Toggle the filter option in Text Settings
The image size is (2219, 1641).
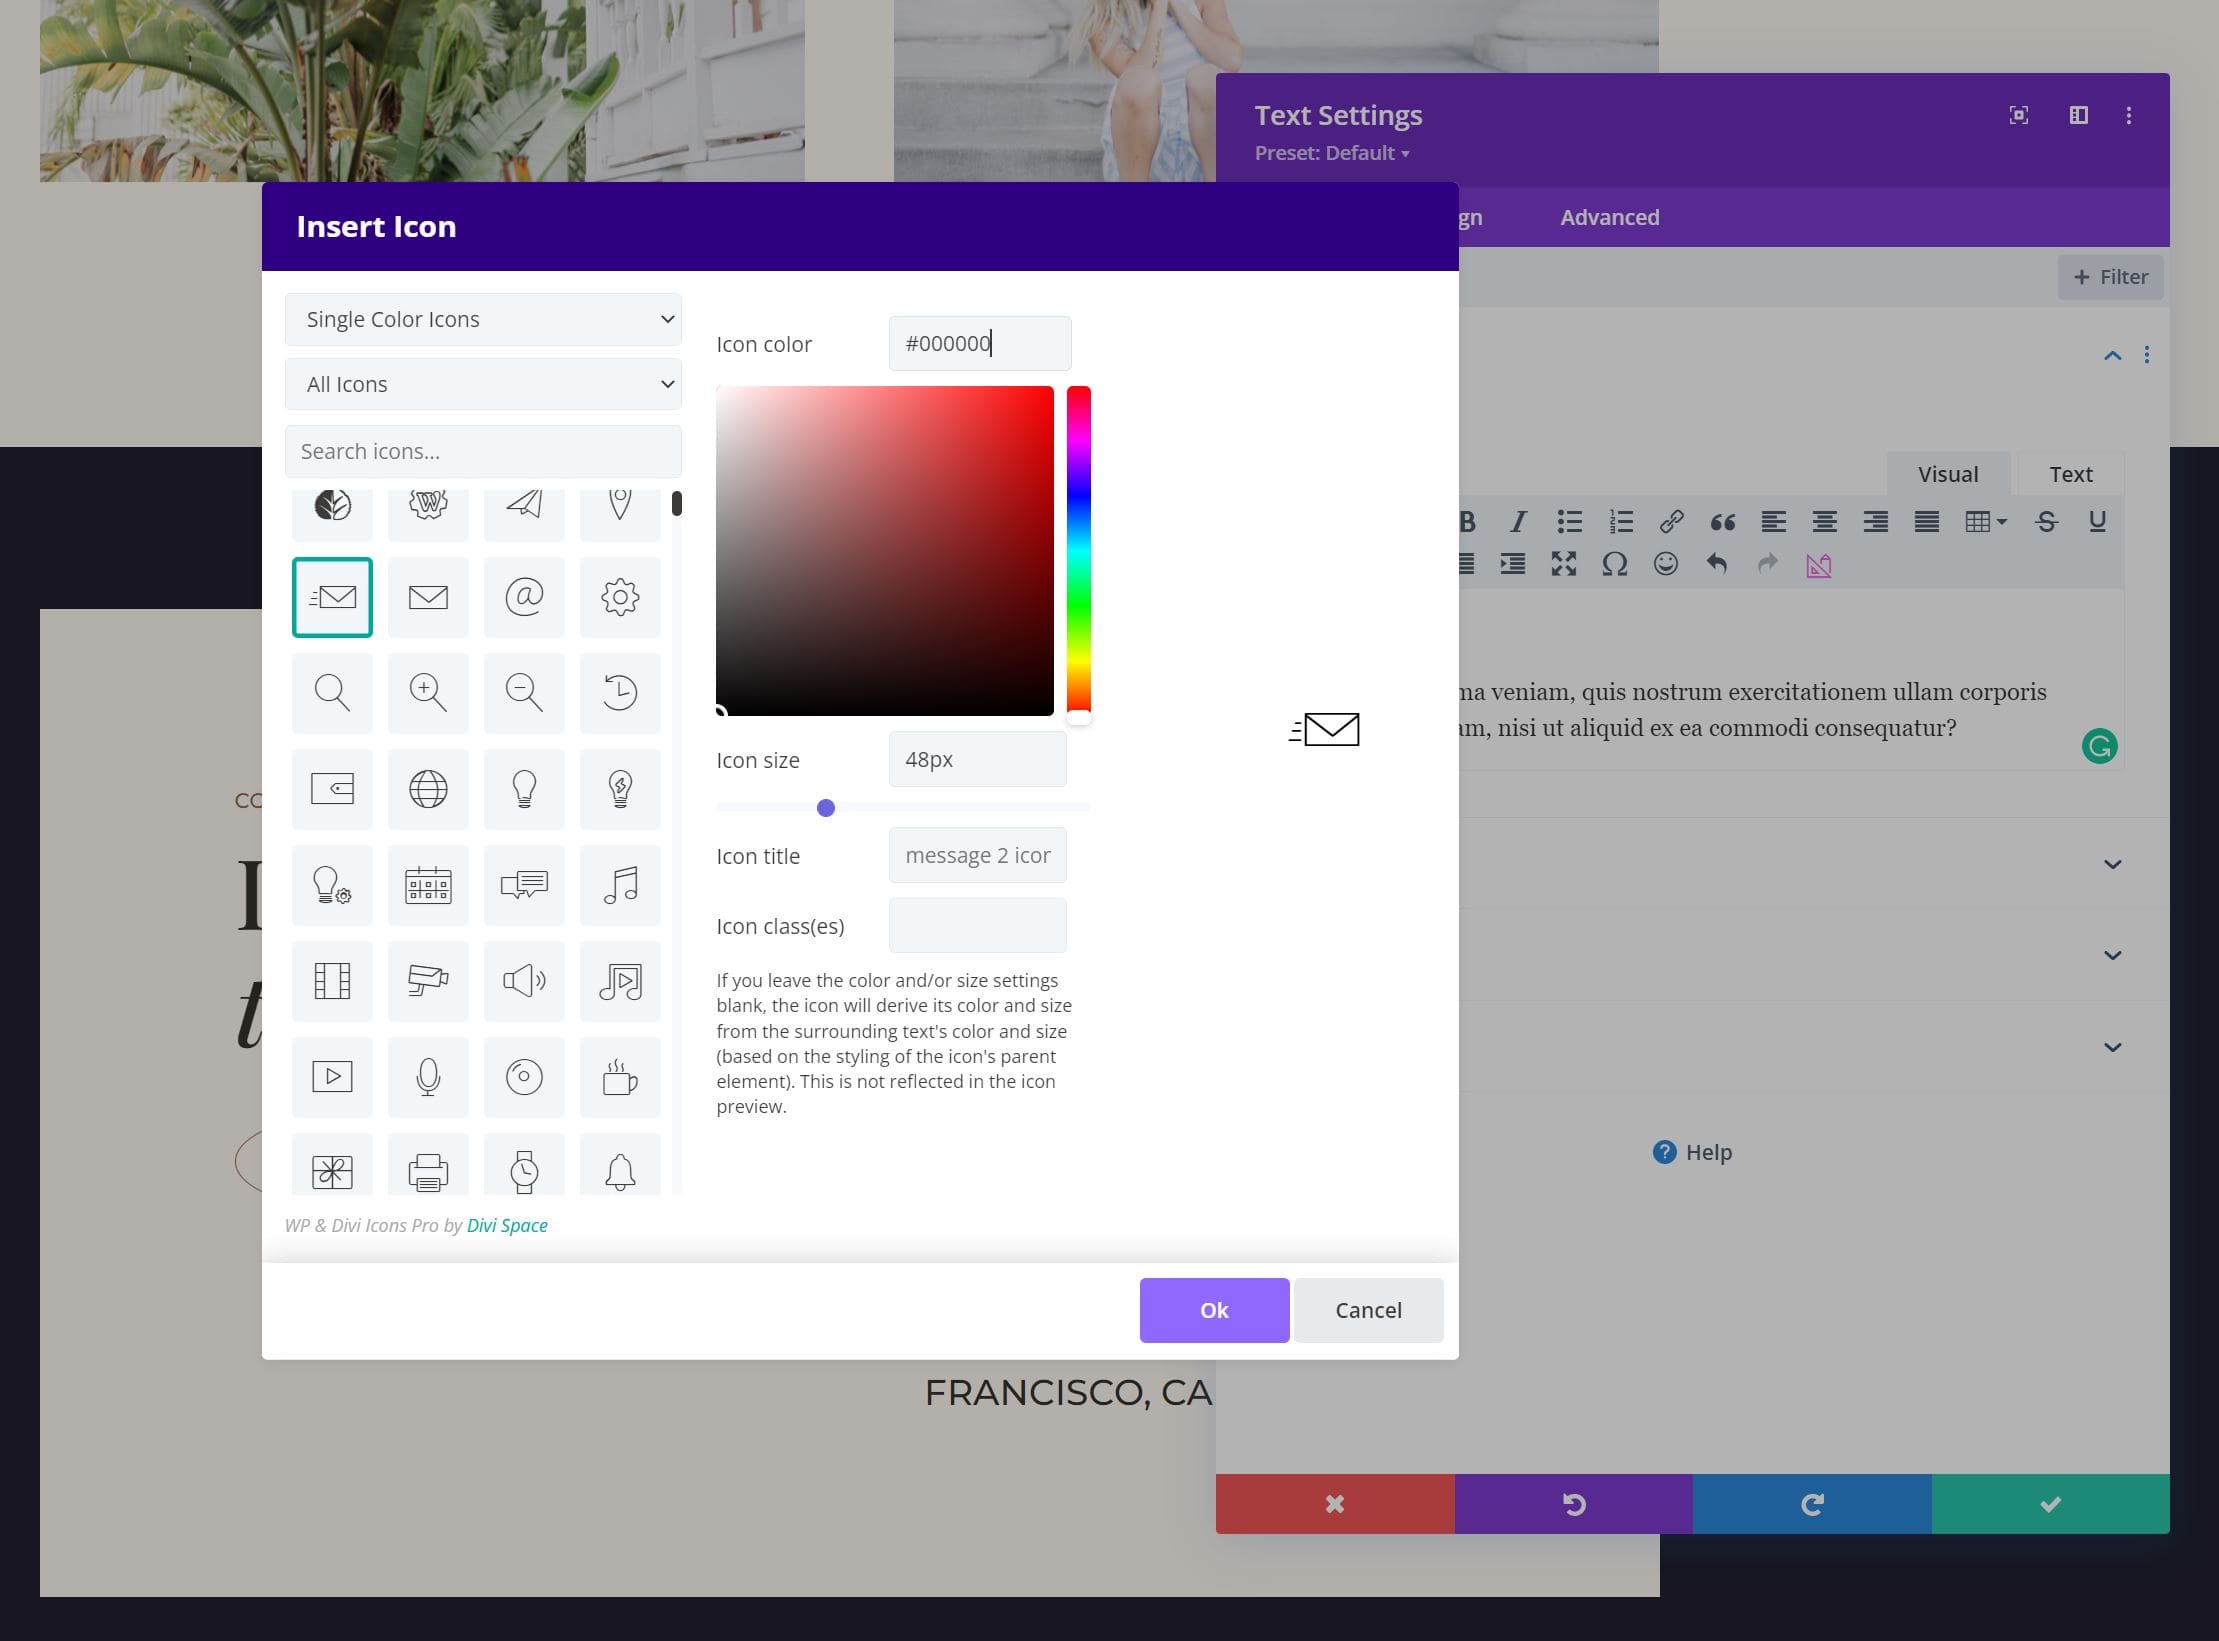(x=2109, y=276)
